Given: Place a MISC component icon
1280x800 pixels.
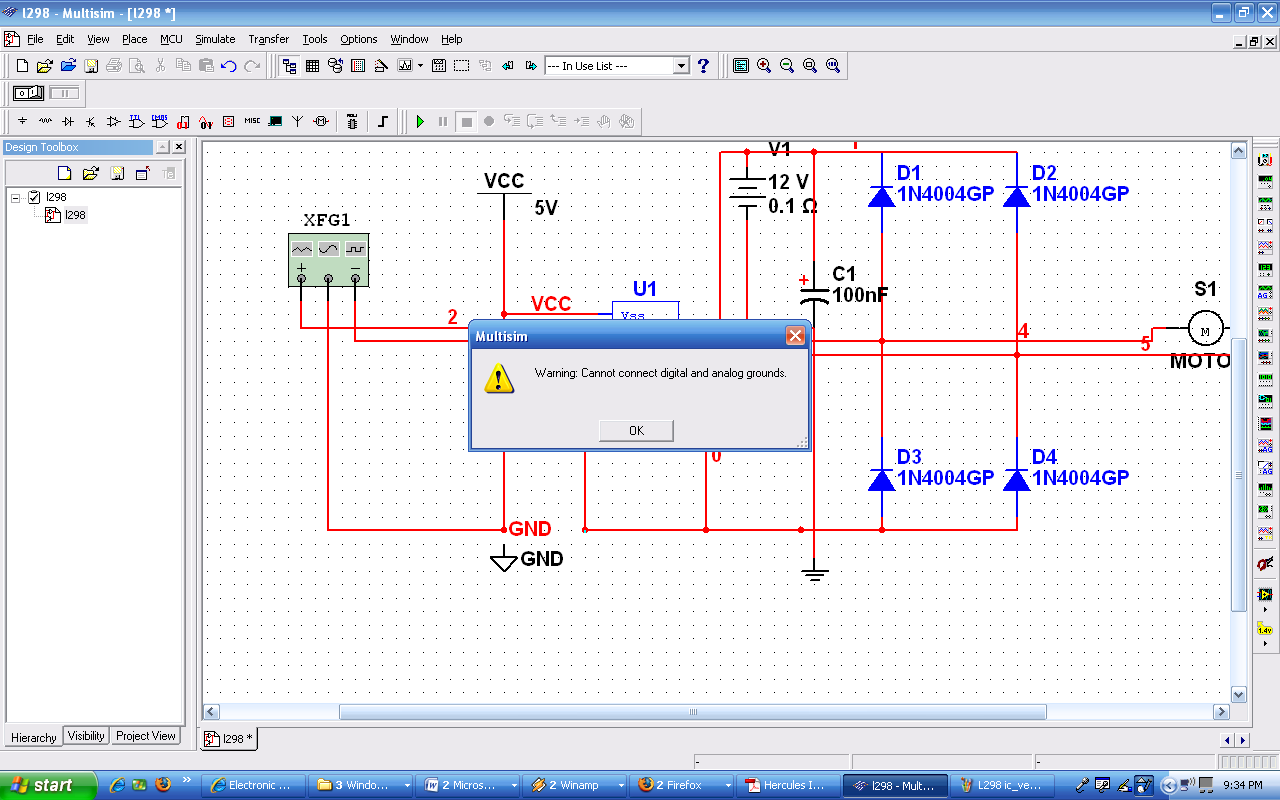Looking at the screenshot, I should click(x=252, y=121).
